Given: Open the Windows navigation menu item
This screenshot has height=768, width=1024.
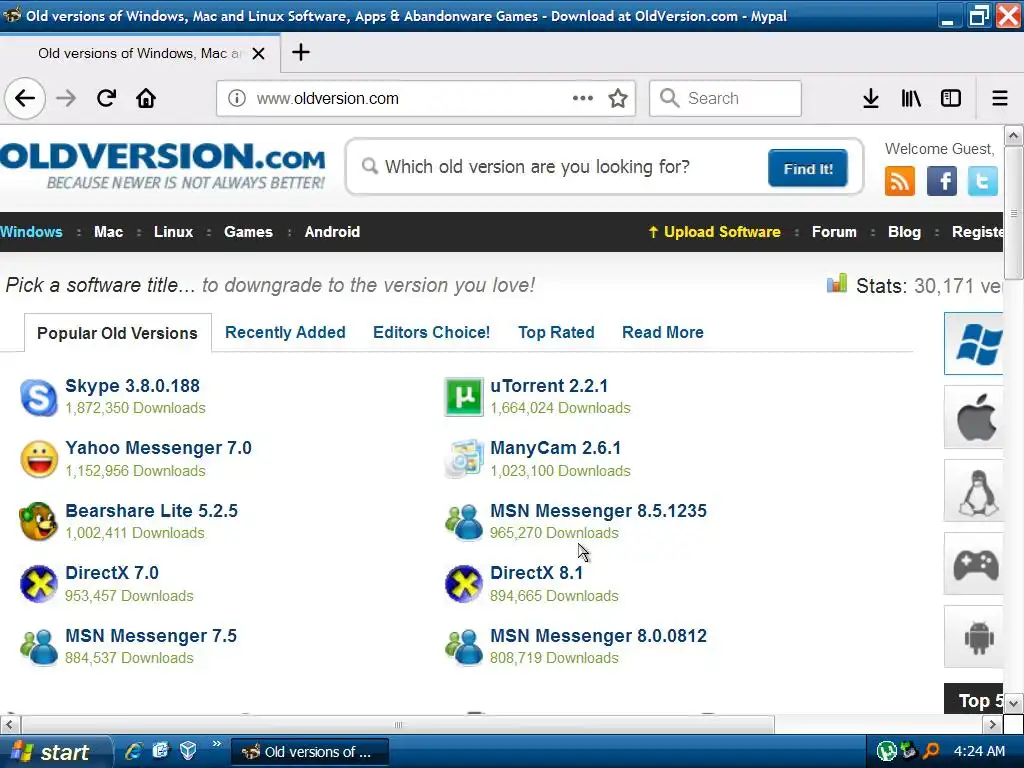Looking at the screenshot, I should pyautogui.click(x=31, y=232).
